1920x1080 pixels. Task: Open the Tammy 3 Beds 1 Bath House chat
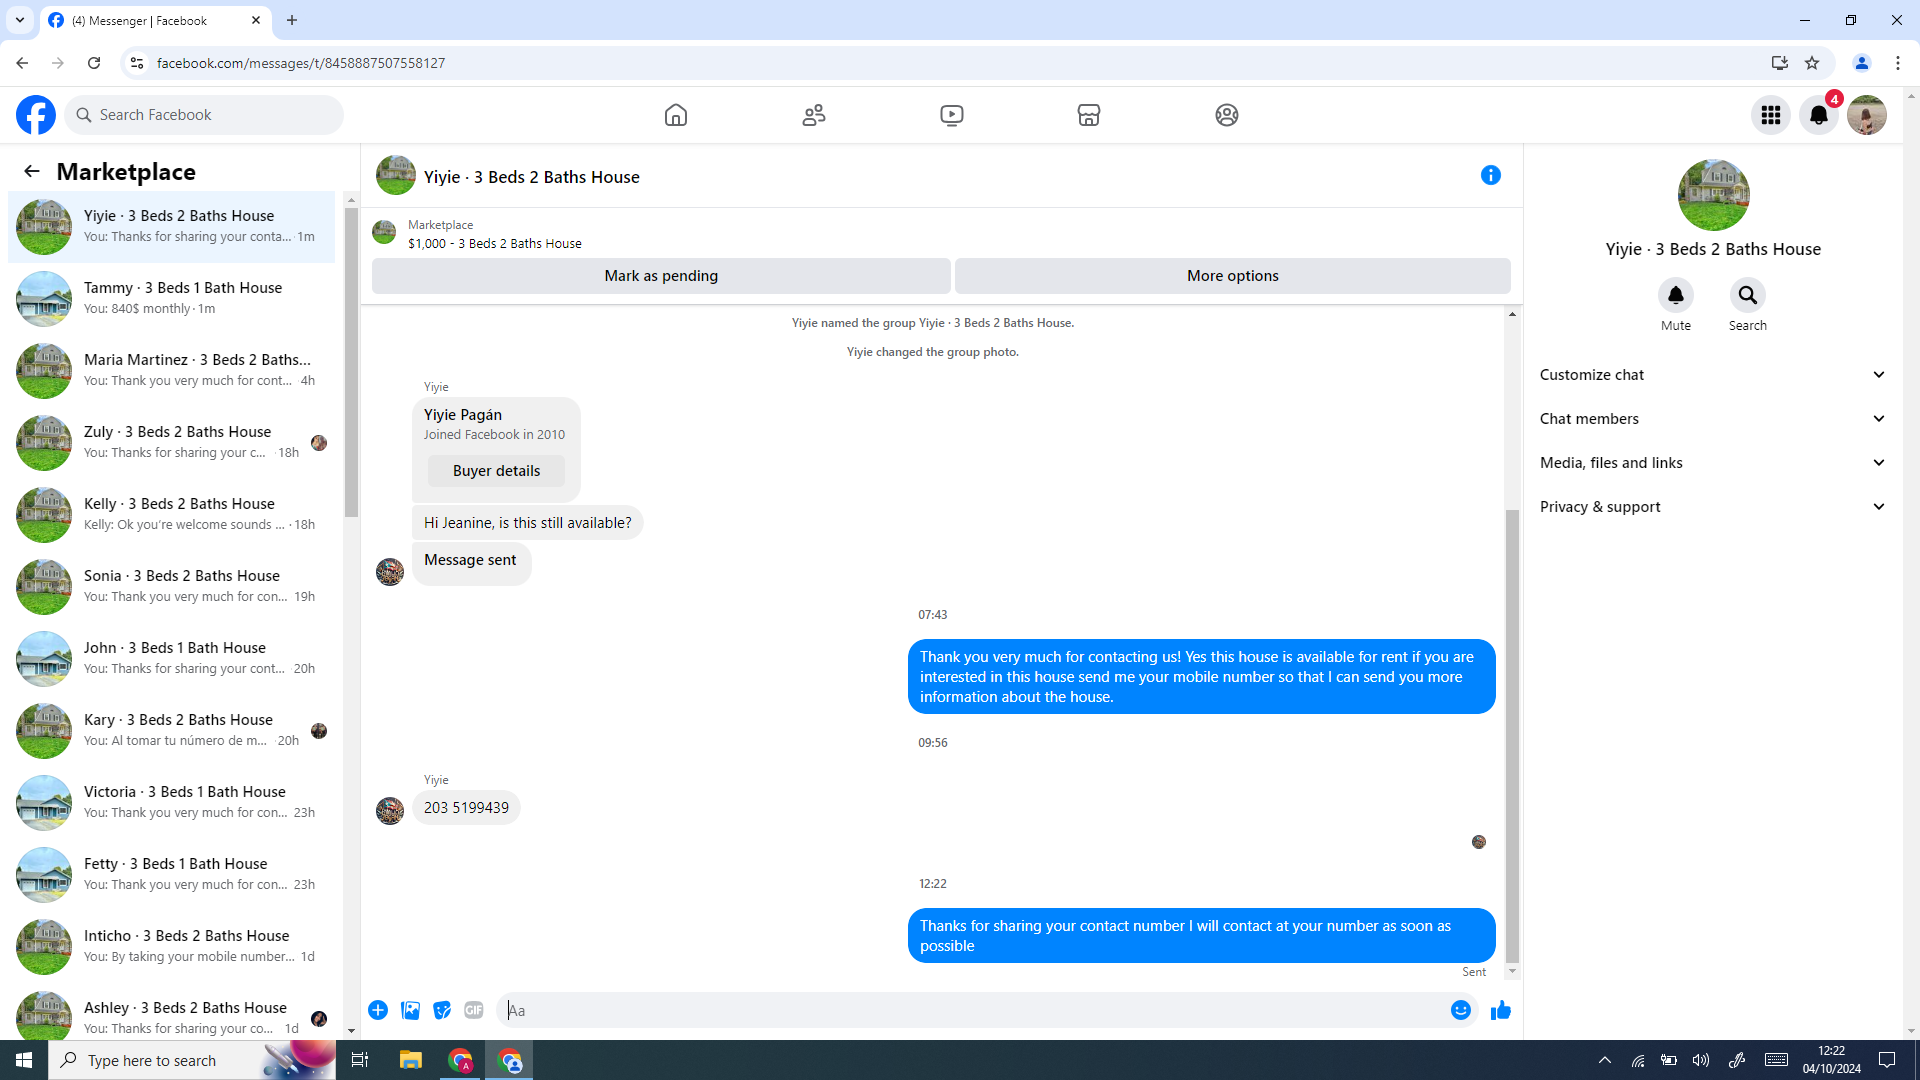point(172,299)
